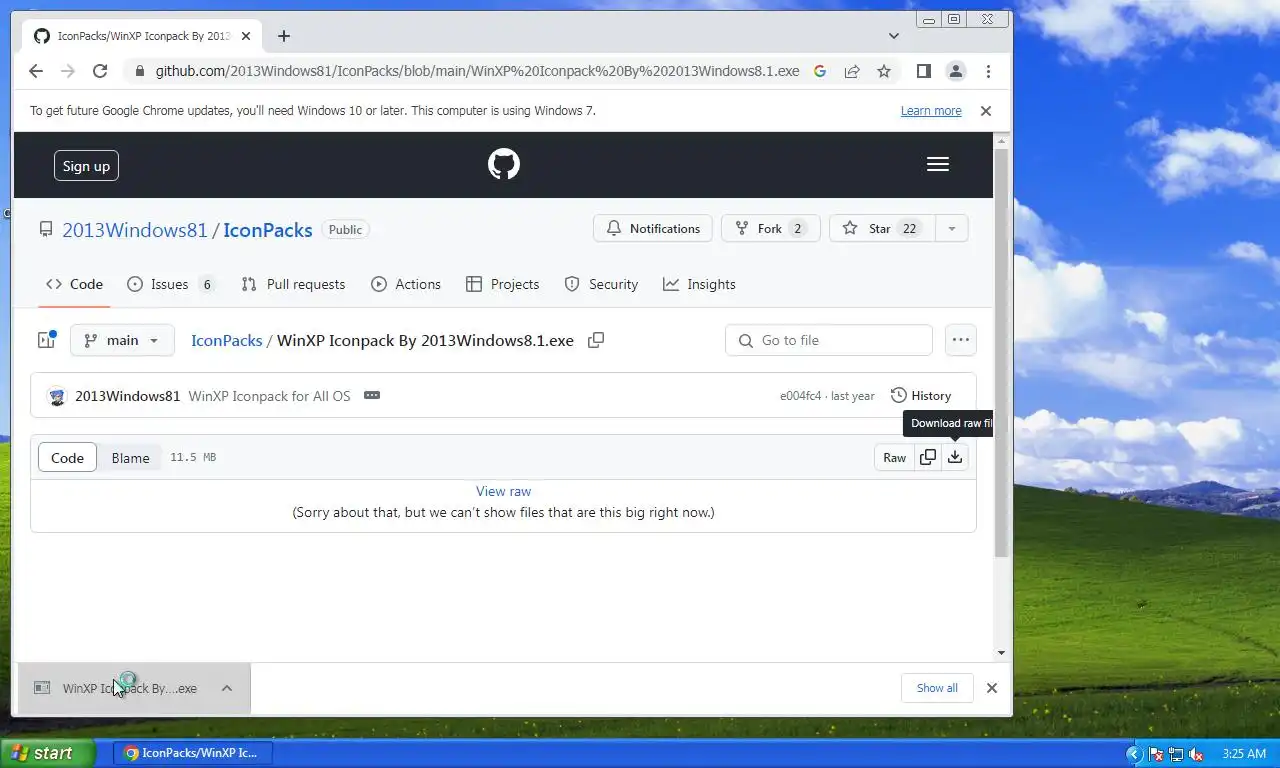Screen dimensions: 1280x768
Task: Follow the Learn more link
Action: coord(931,111)
